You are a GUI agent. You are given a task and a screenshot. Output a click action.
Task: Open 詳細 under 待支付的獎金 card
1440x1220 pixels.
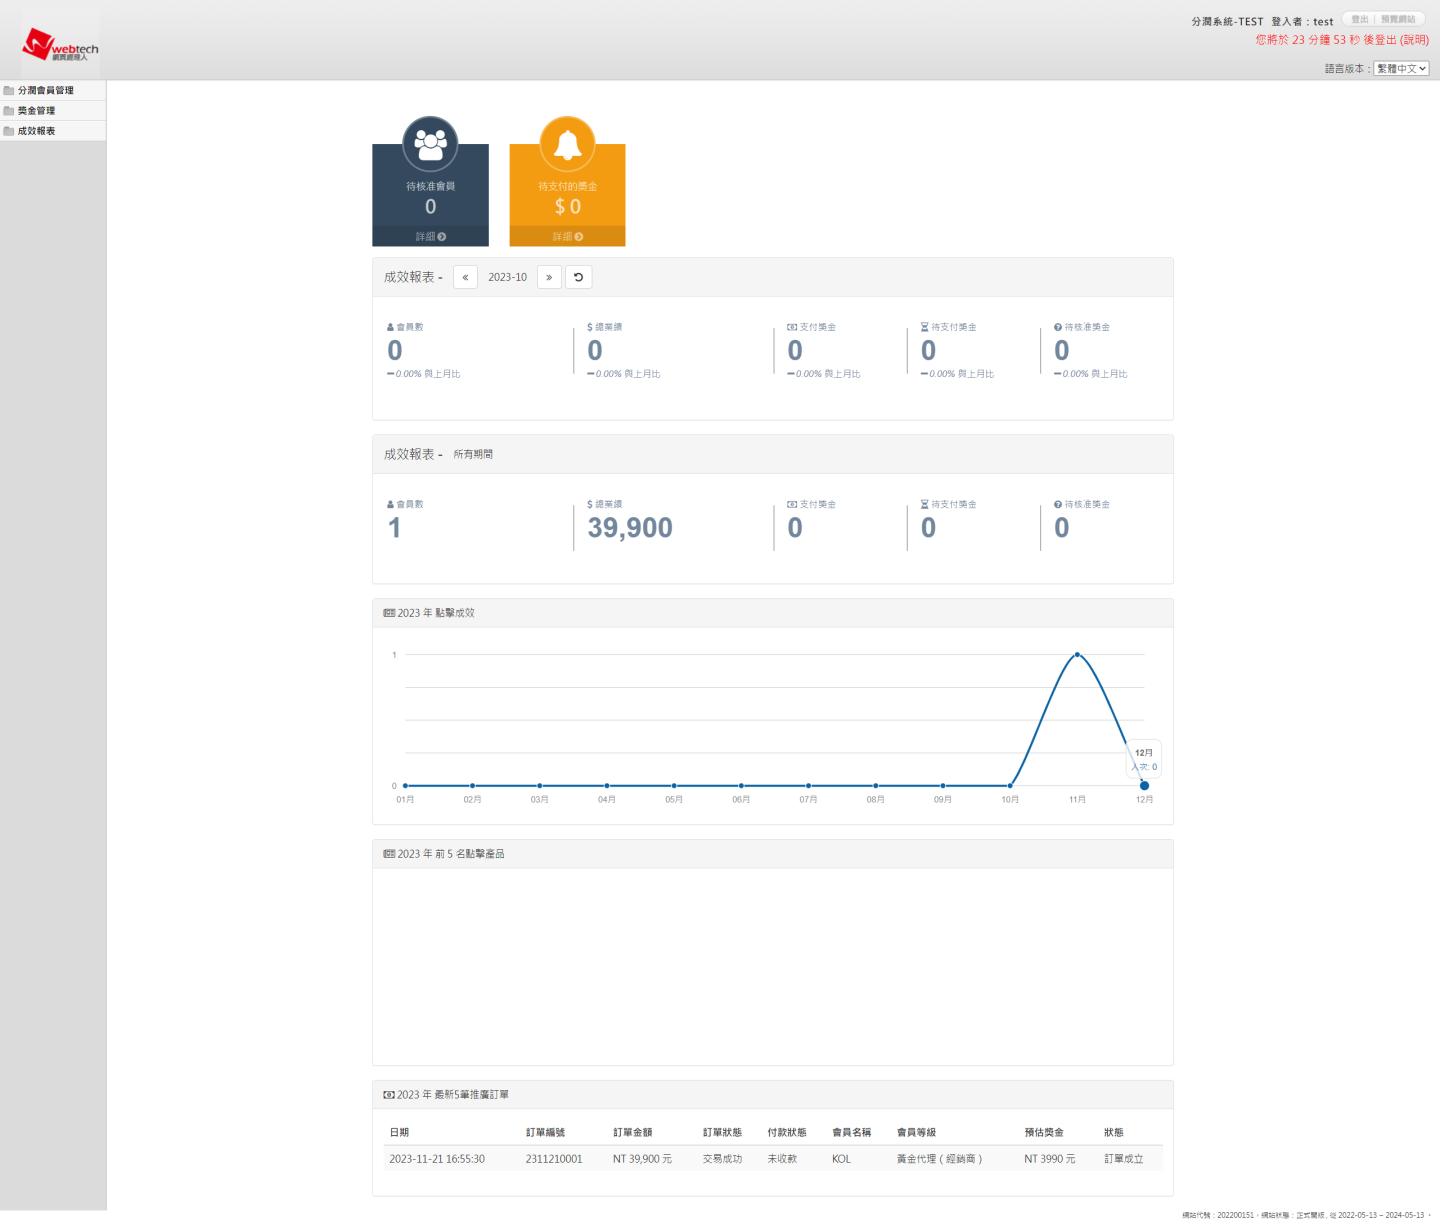[x=567, y=237]
